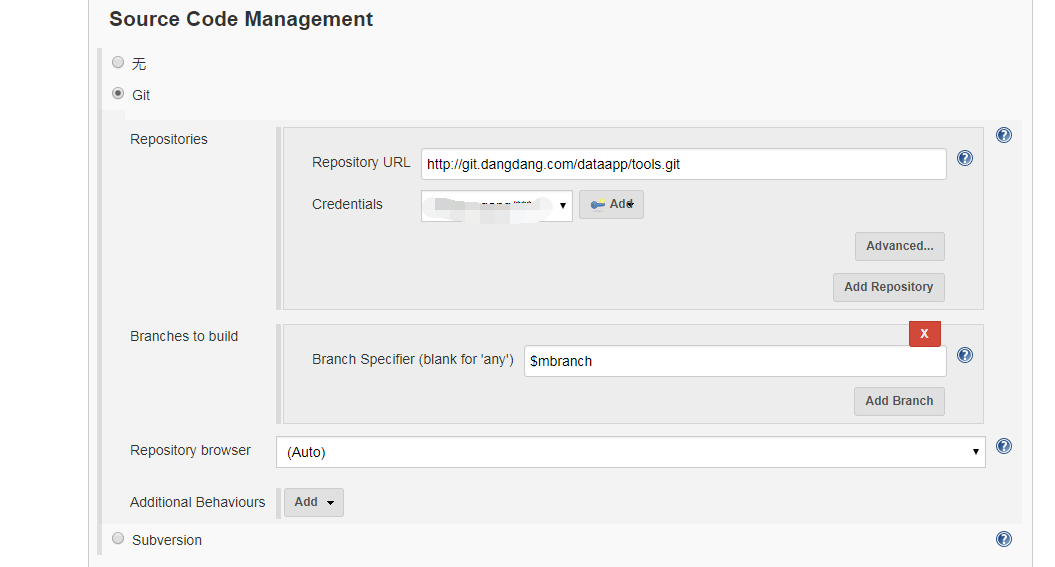The width and height of the screenshot is (1055, 567).
Task: Open help icon next to Subversion
Action: 1004,539
